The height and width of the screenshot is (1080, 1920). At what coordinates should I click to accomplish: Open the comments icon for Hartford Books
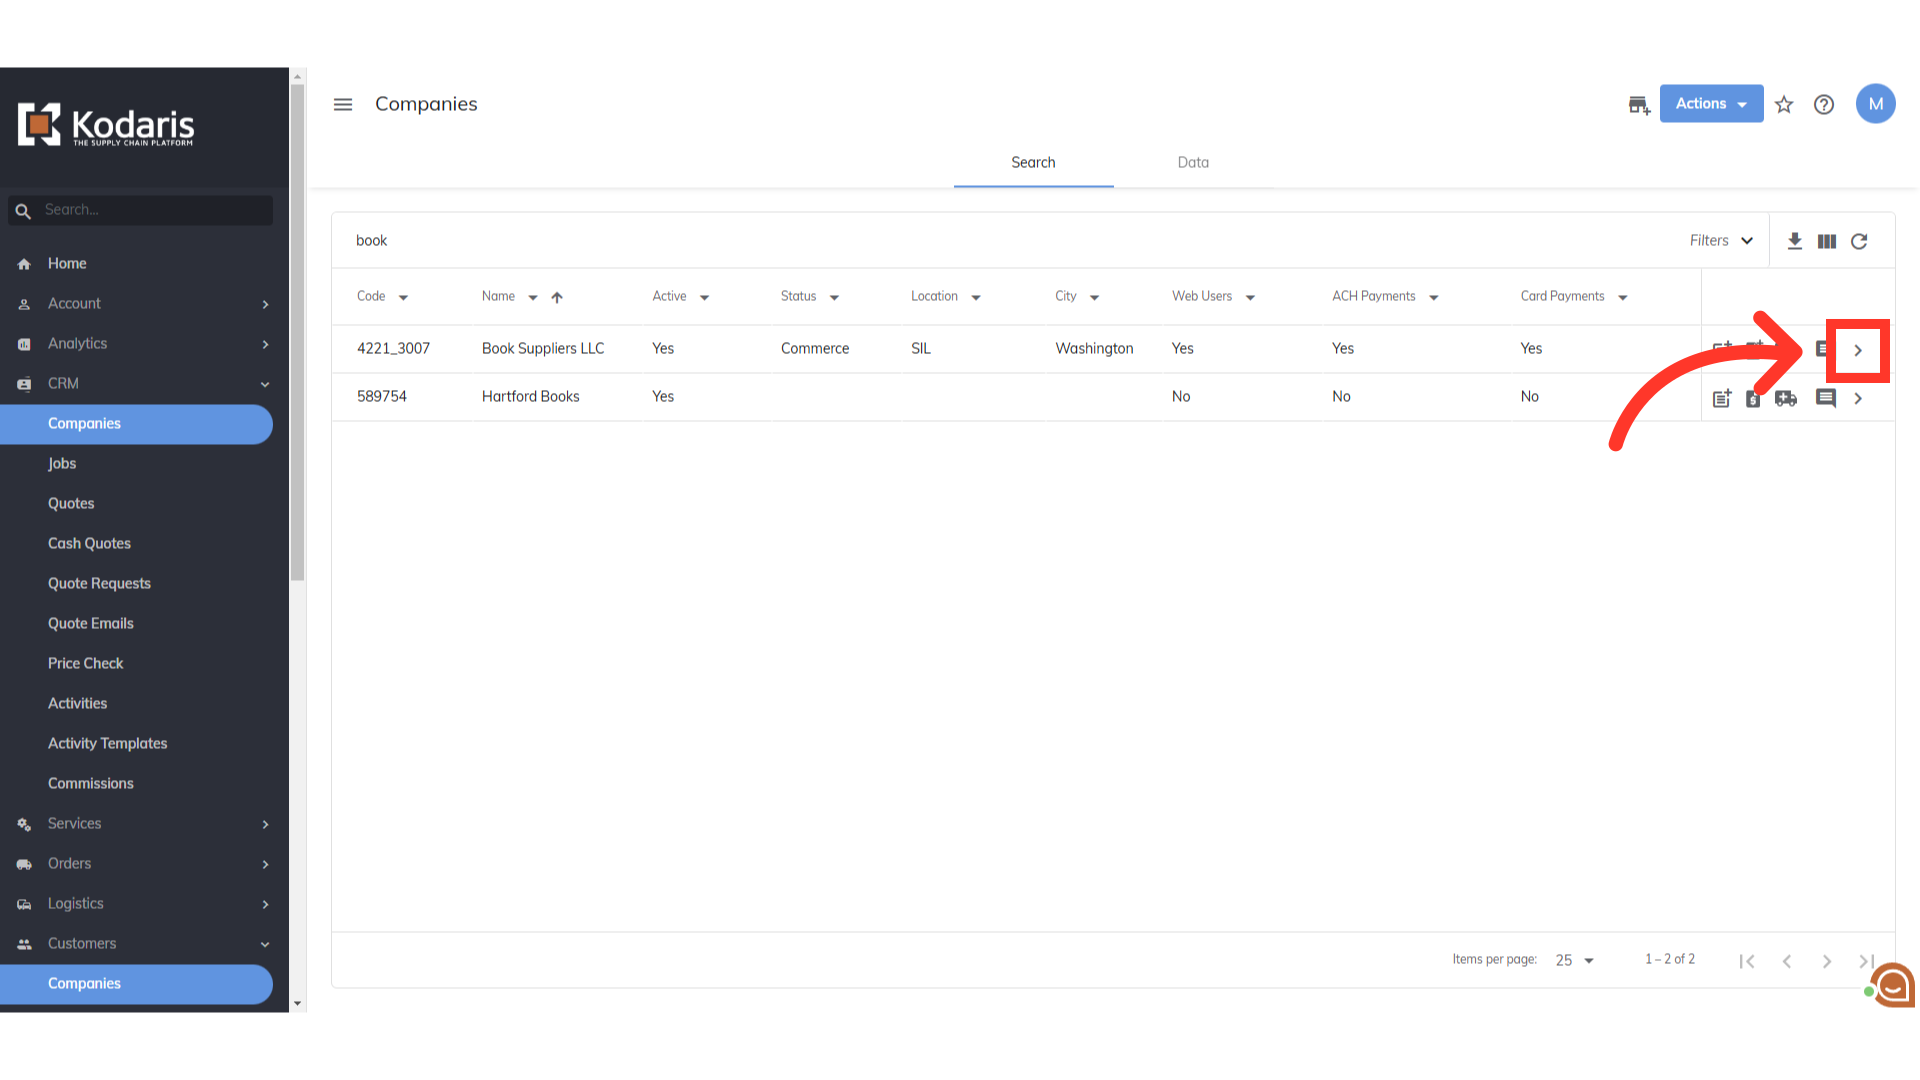point(1826,398)
